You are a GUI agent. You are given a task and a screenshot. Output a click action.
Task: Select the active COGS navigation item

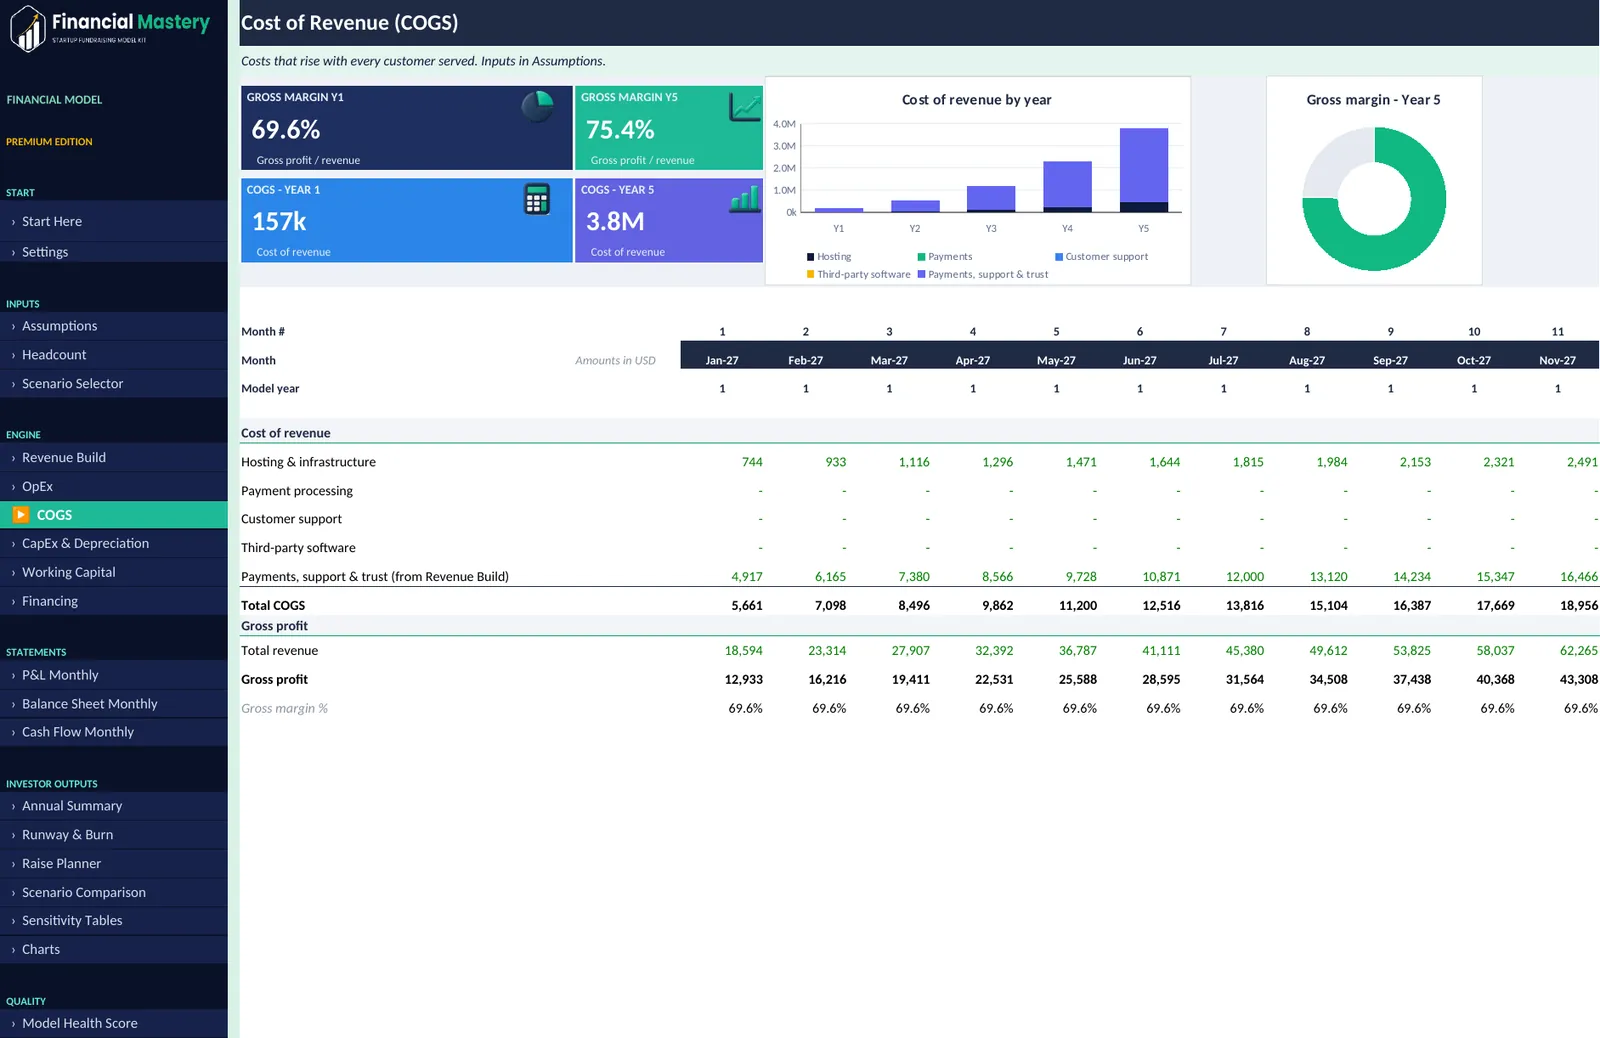[x=114, y=515]
